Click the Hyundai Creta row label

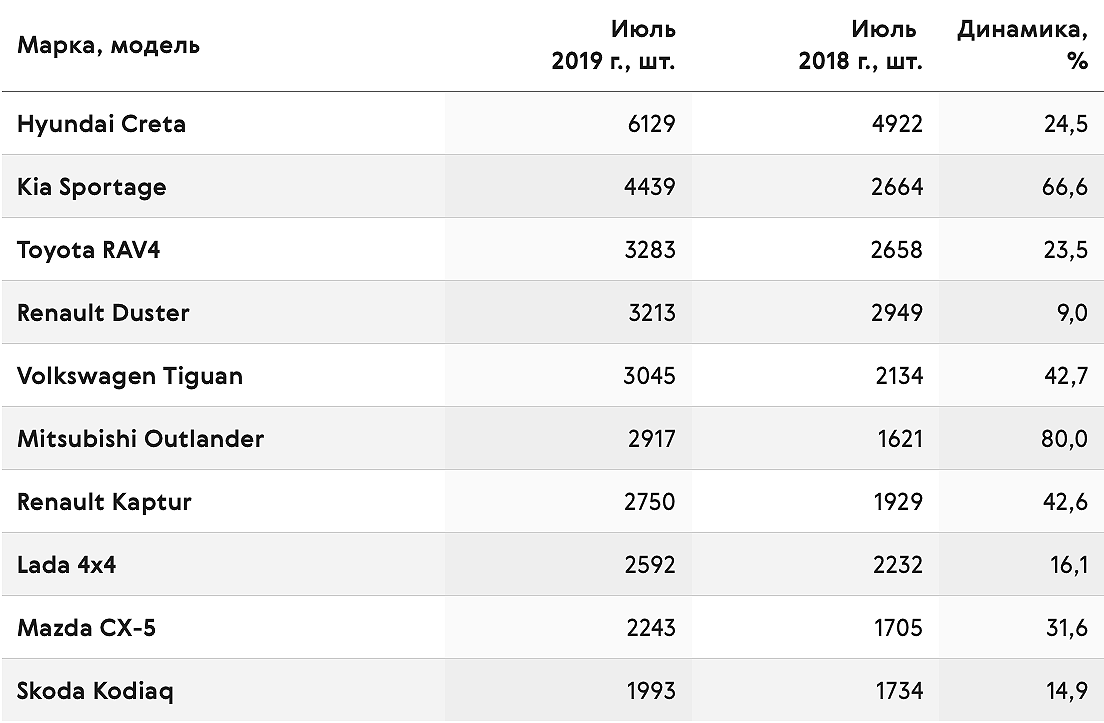click(101, 124)
